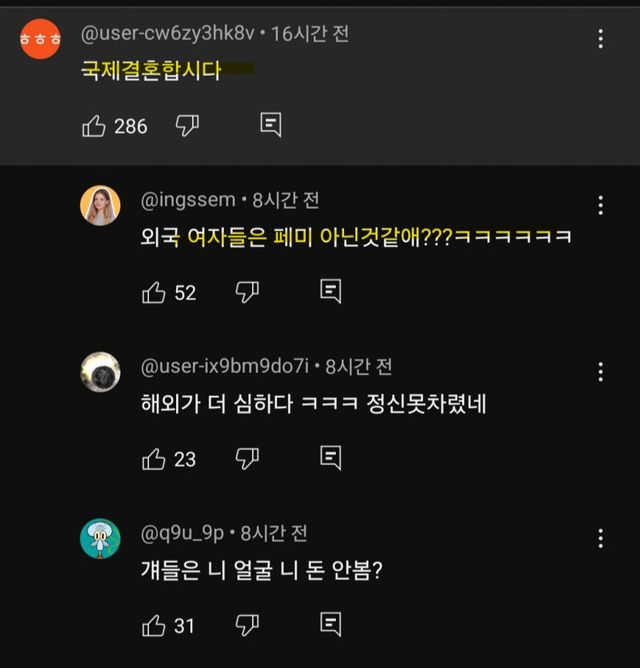Reply to the @user-ix9bm9do7i comment
Screen dimensions: 640x668
tap(330, 459)
